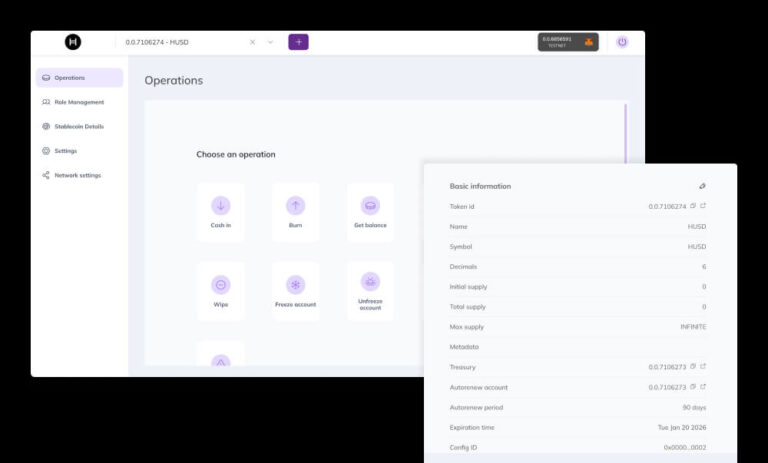Viewport: 768px width, 463px height.
Task: Expand the stablecoin selector dropdown chevron
Action: [x=270, y=42]
